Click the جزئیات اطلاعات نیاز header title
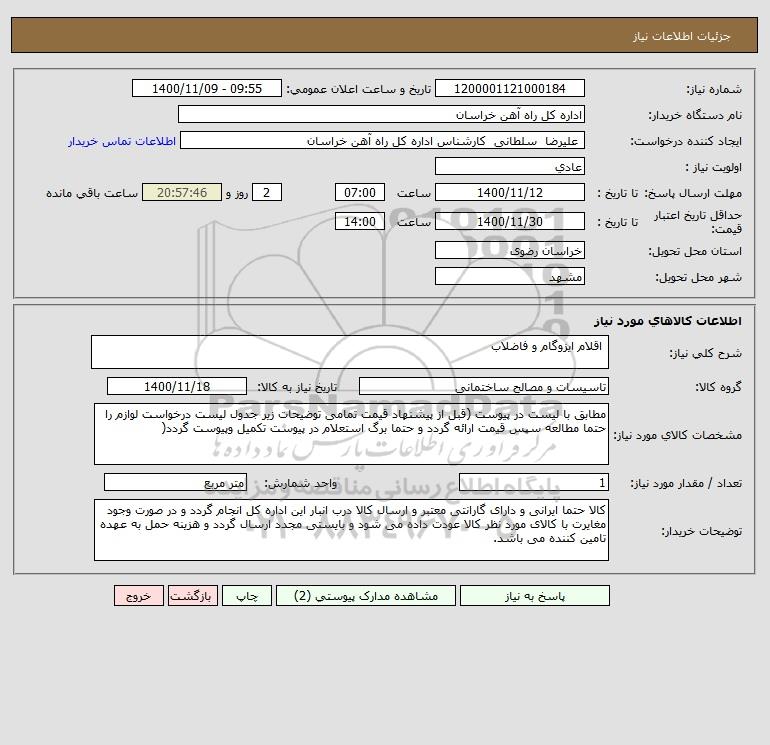770x745 pixels. click(x=682, y=36)
